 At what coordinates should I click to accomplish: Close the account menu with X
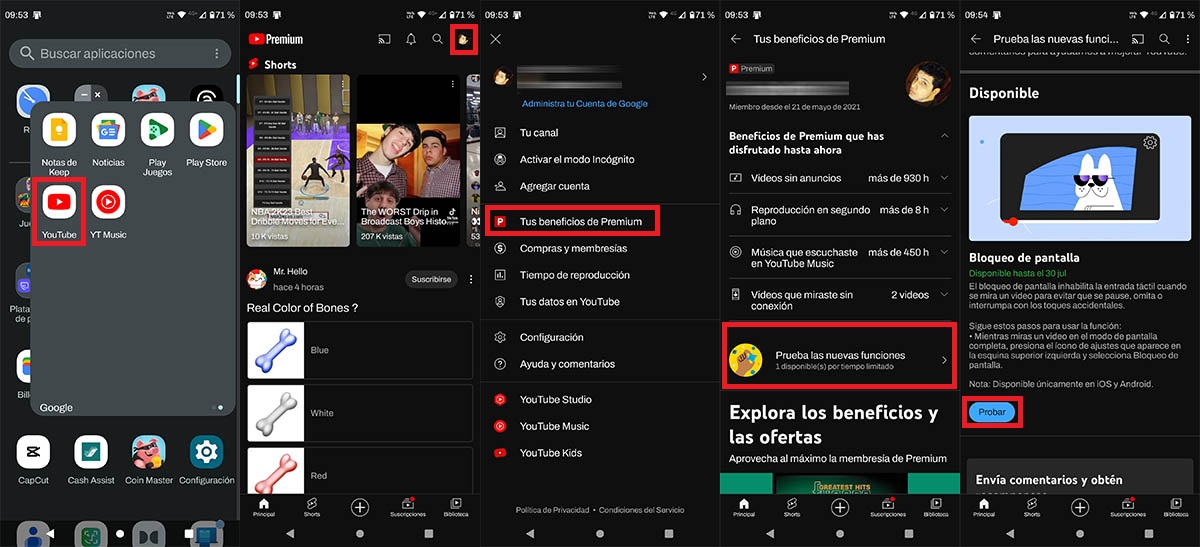pyautogui.click(x=496, y=39)
